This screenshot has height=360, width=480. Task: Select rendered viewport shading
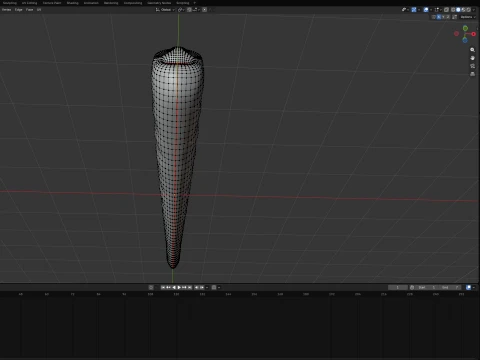[x=469, y=10]
